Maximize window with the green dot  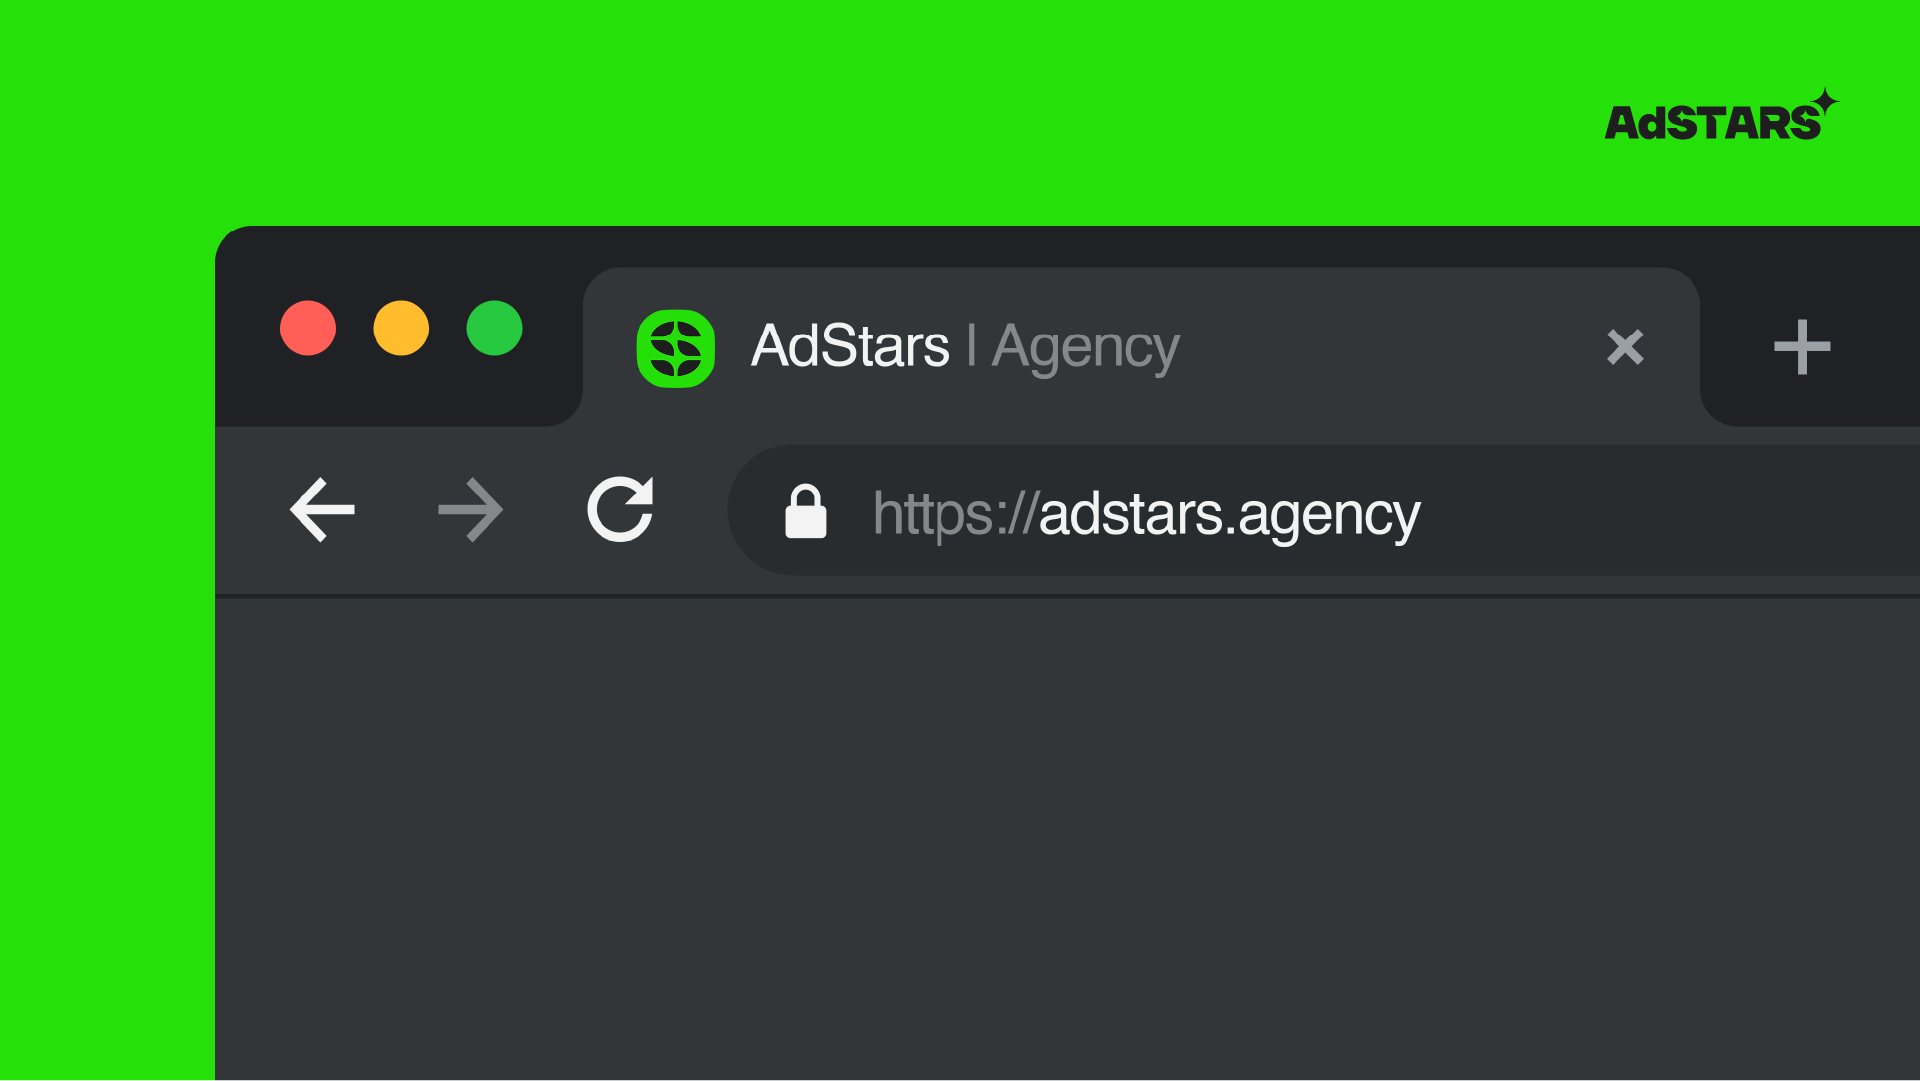[494, 328]
